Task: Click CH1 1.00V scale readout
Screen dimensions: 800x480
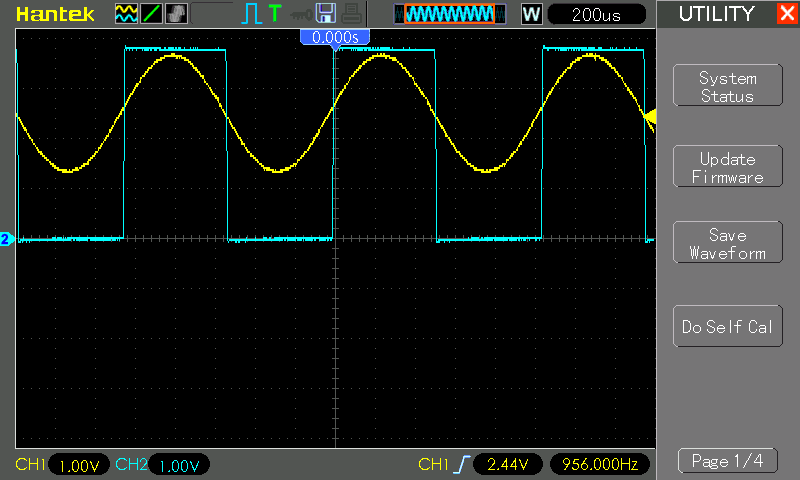Action: click(x=79, y=465)
